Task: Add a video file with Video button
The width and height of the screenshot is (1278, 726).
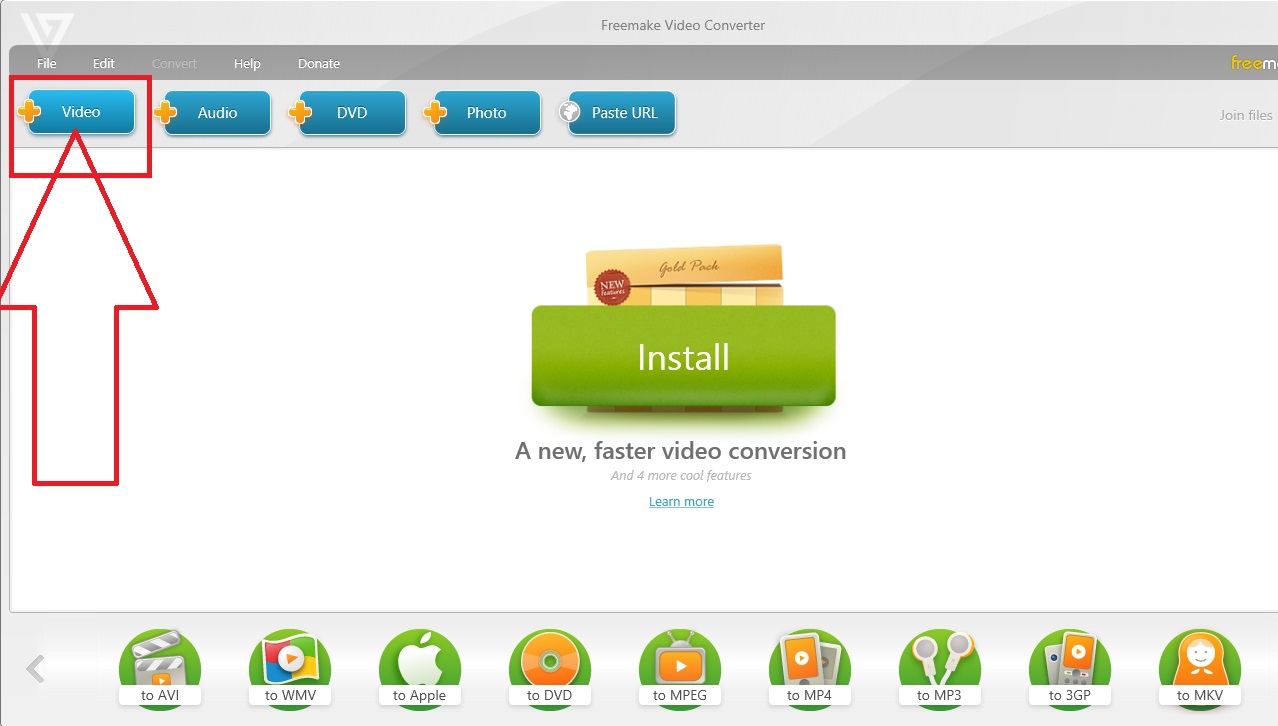Action: [x=80, y=112]
